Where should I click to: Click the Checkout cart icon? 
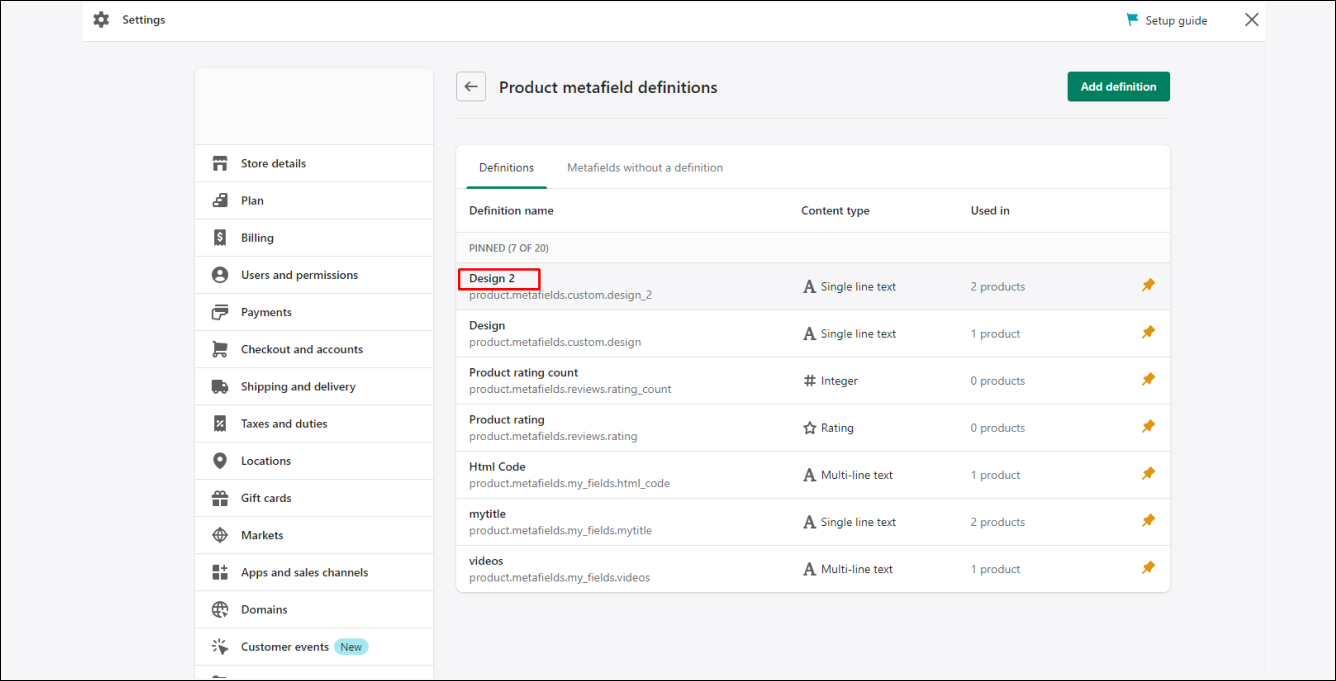point(220,349)
